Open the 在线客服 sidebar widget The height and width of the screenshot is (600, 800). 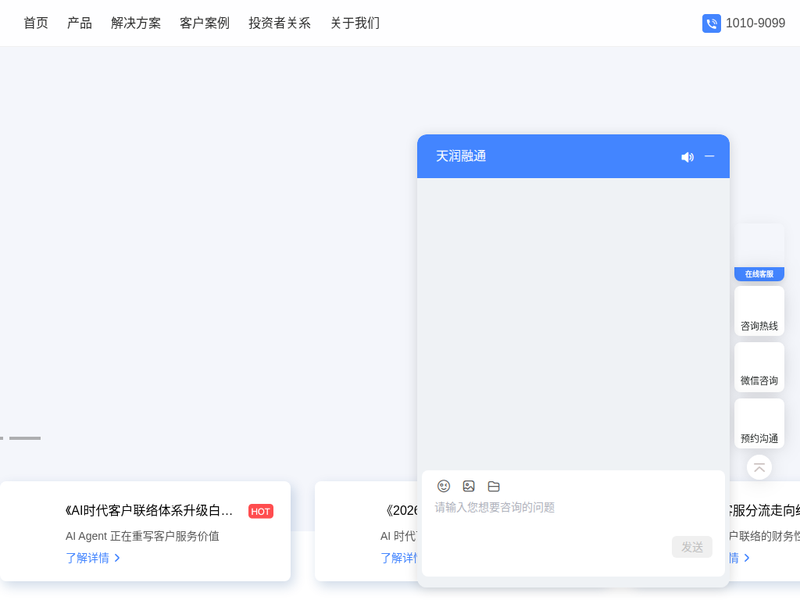click(759, 253)
